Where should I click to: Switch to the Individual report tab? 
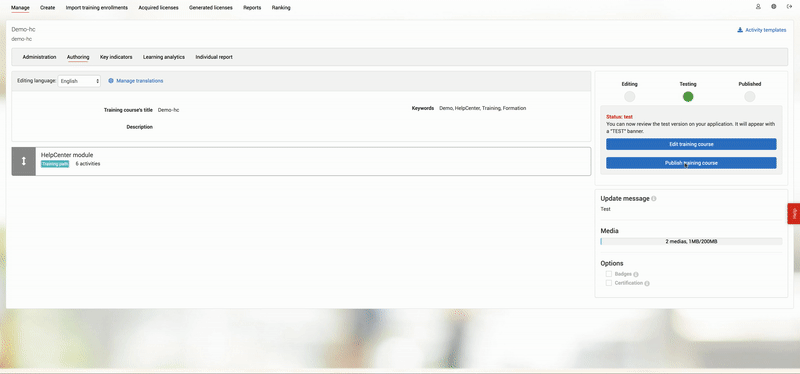(x=214, y=57)
